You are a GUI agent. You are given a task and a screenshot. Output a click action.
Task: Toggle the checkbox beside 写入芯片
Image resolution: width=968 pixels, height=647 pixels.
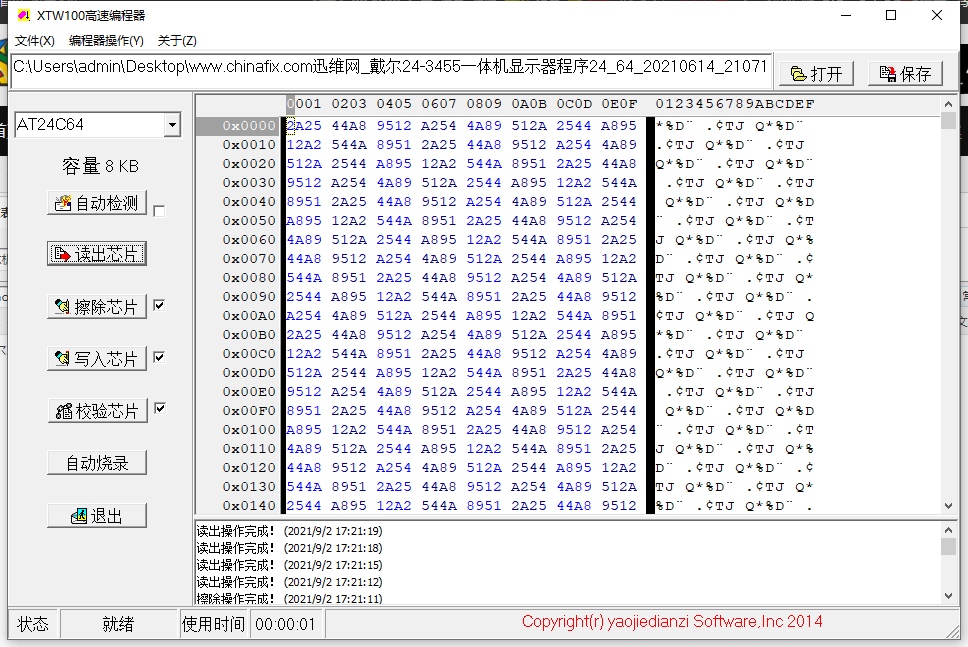tap(159, 357)
